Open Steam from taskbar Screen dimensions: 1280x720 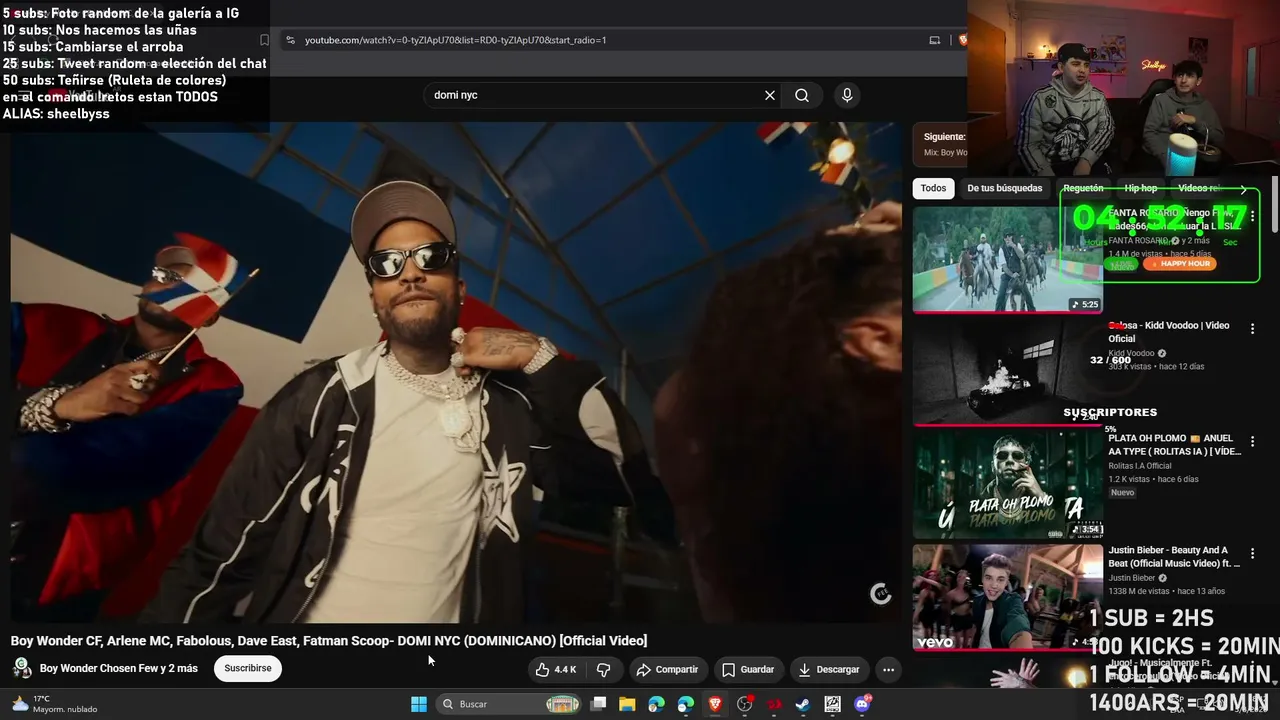click(x=803, y=704)
